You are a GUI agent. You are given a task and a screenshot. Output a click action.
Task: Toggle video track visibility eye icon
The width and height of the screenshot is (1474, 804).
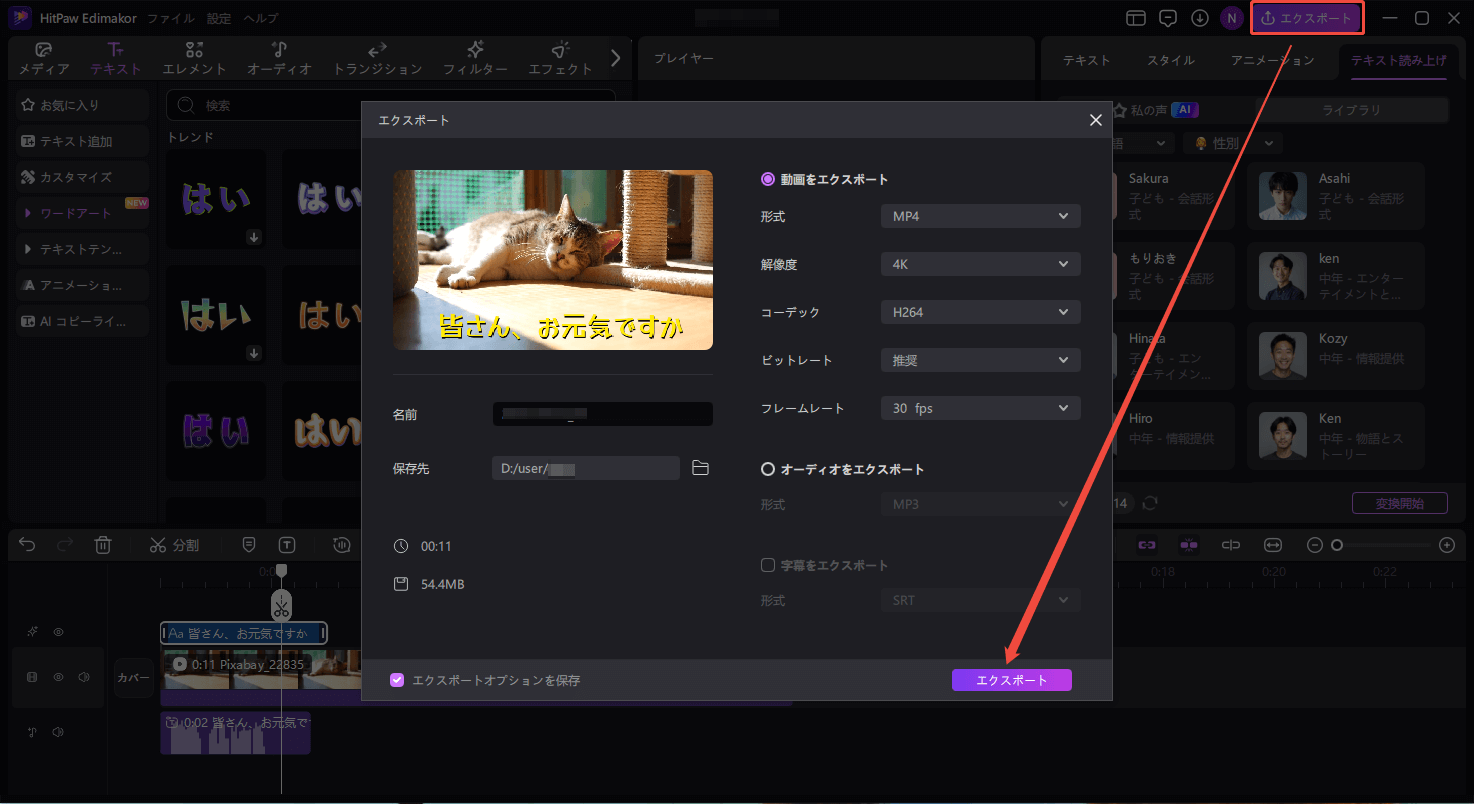coord(58,677)
